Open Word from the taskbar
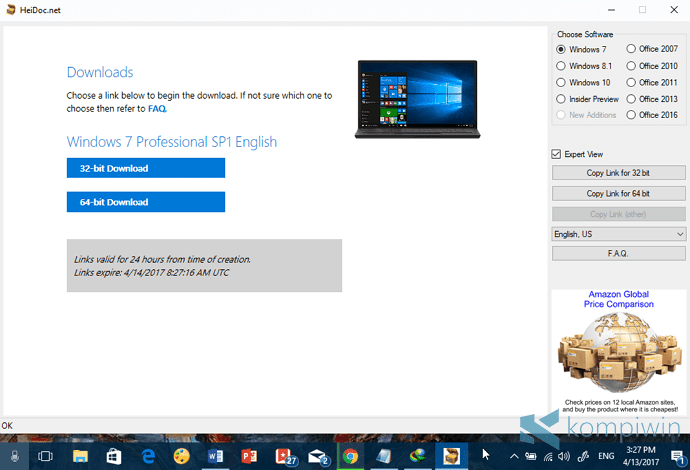The height and width of the screenshot is (470, 690). pos(215,456)
